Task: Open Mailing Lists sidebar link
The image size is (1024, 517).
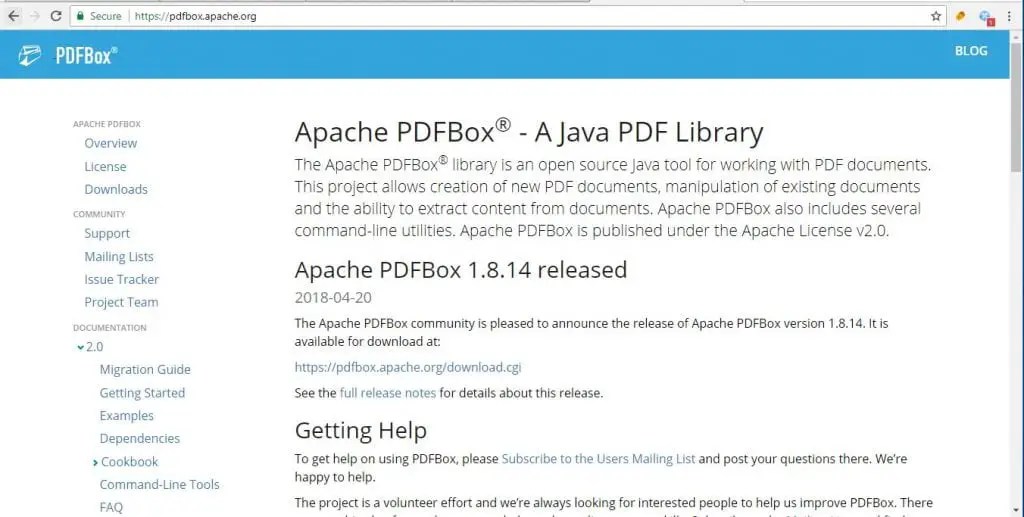Action: (119, 257)
